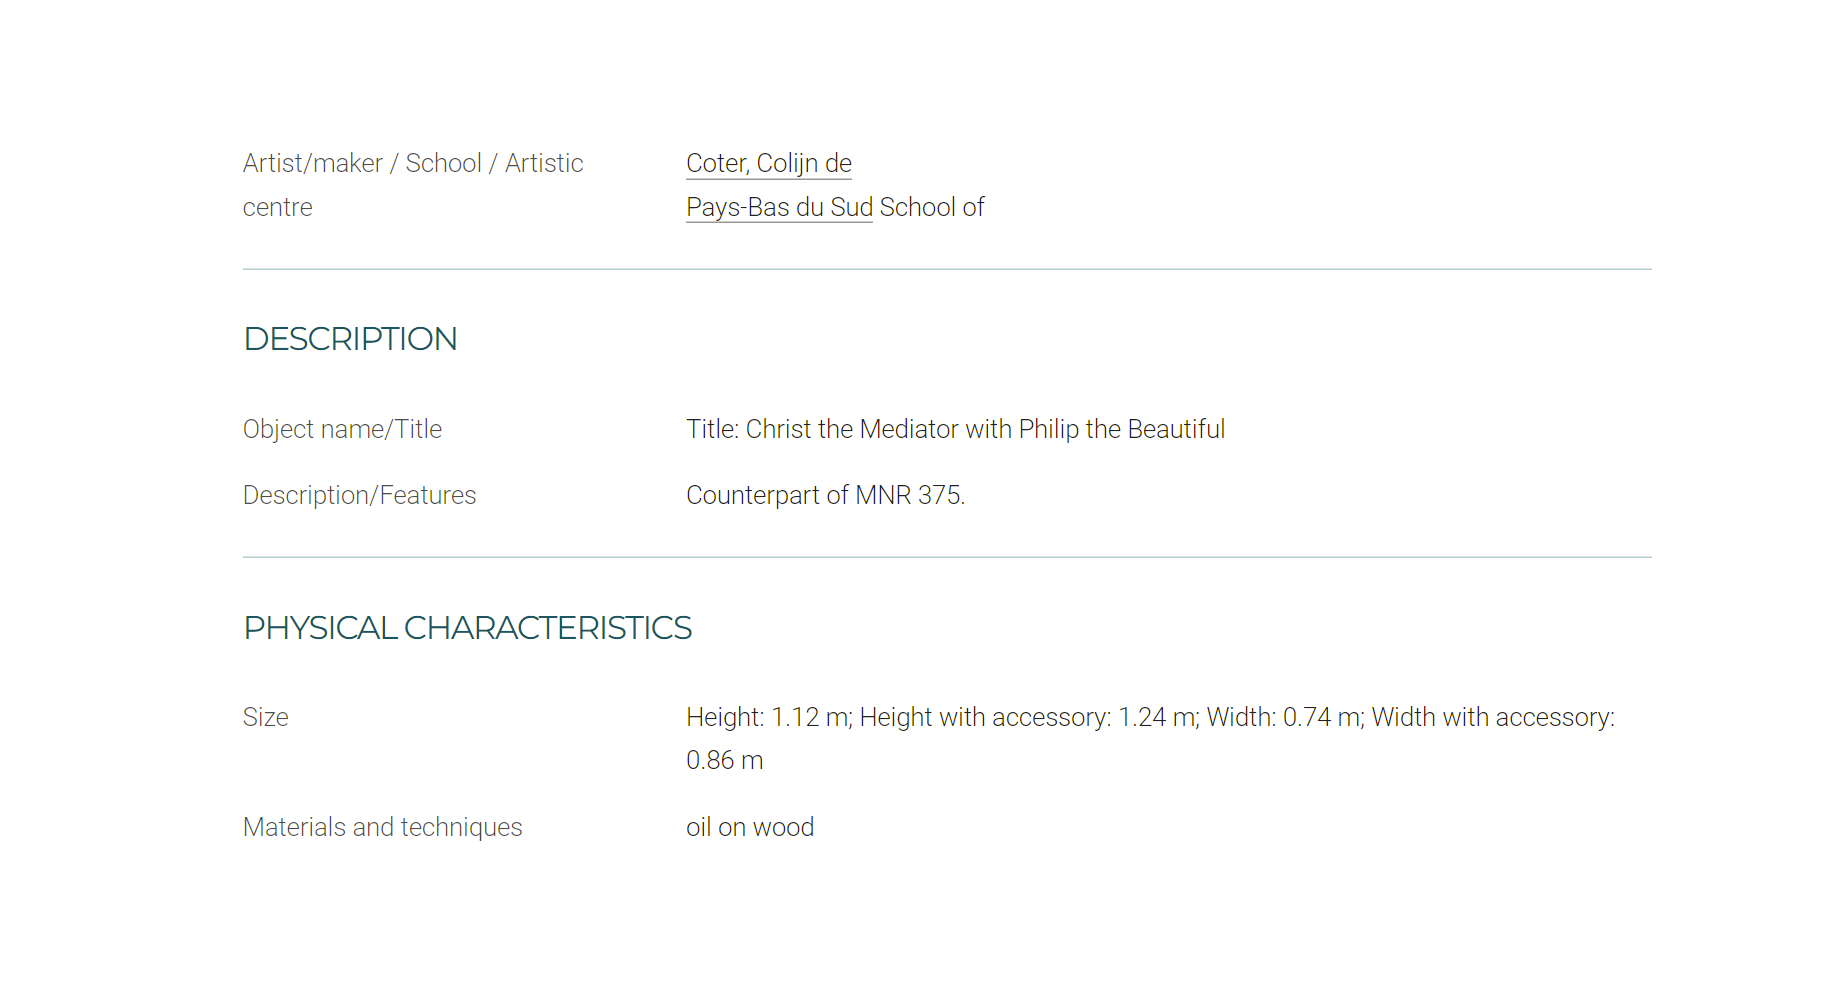Click the oil on wood value
Image resolution: width=1834 pixels, height=996 pixels.
pos(750,828)
